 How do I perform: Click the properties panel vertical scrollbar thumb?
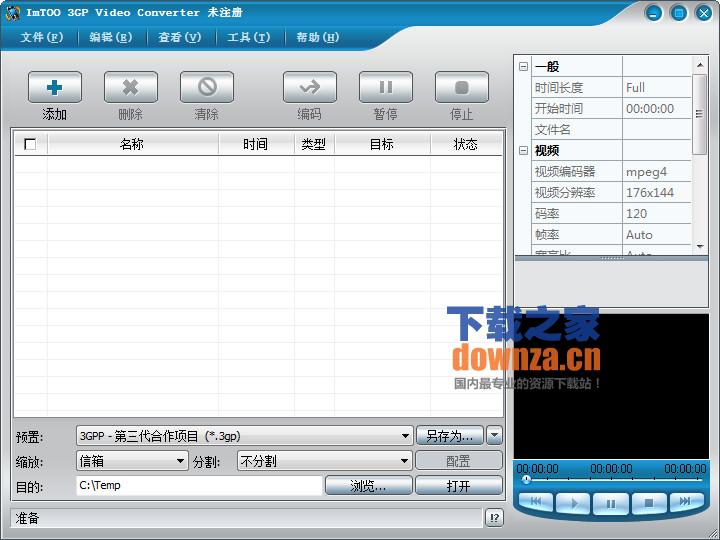tap(699, 114)
